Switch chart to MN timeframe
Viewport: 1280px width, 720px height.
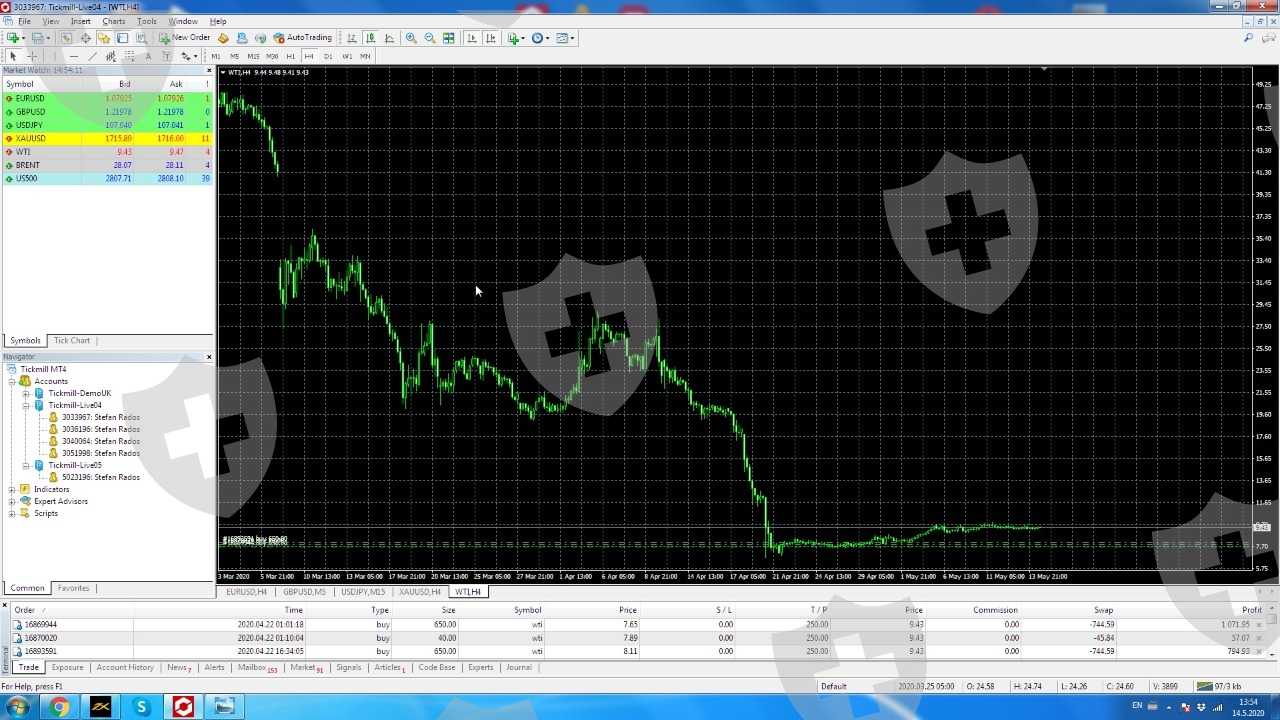tap(365, 56)
